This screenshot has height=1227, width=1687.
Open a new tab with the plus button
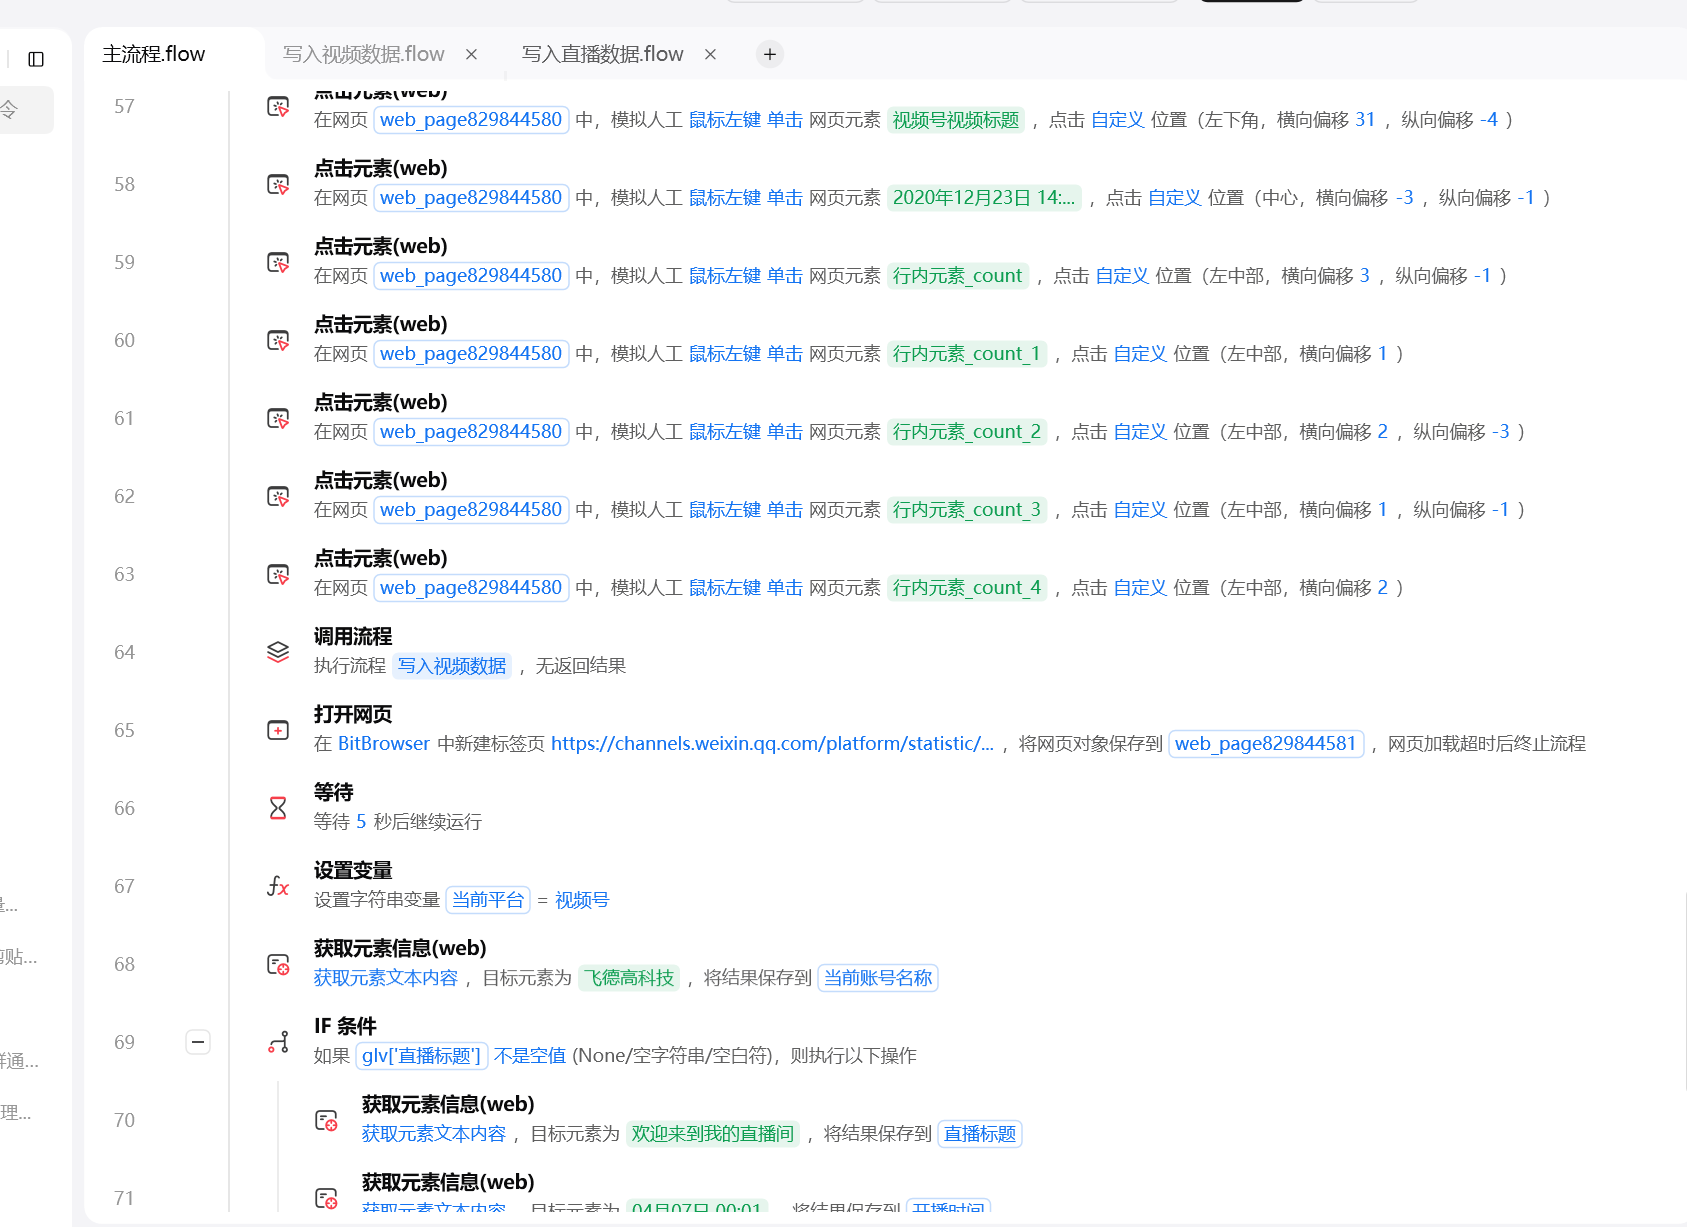coord(769,53)
